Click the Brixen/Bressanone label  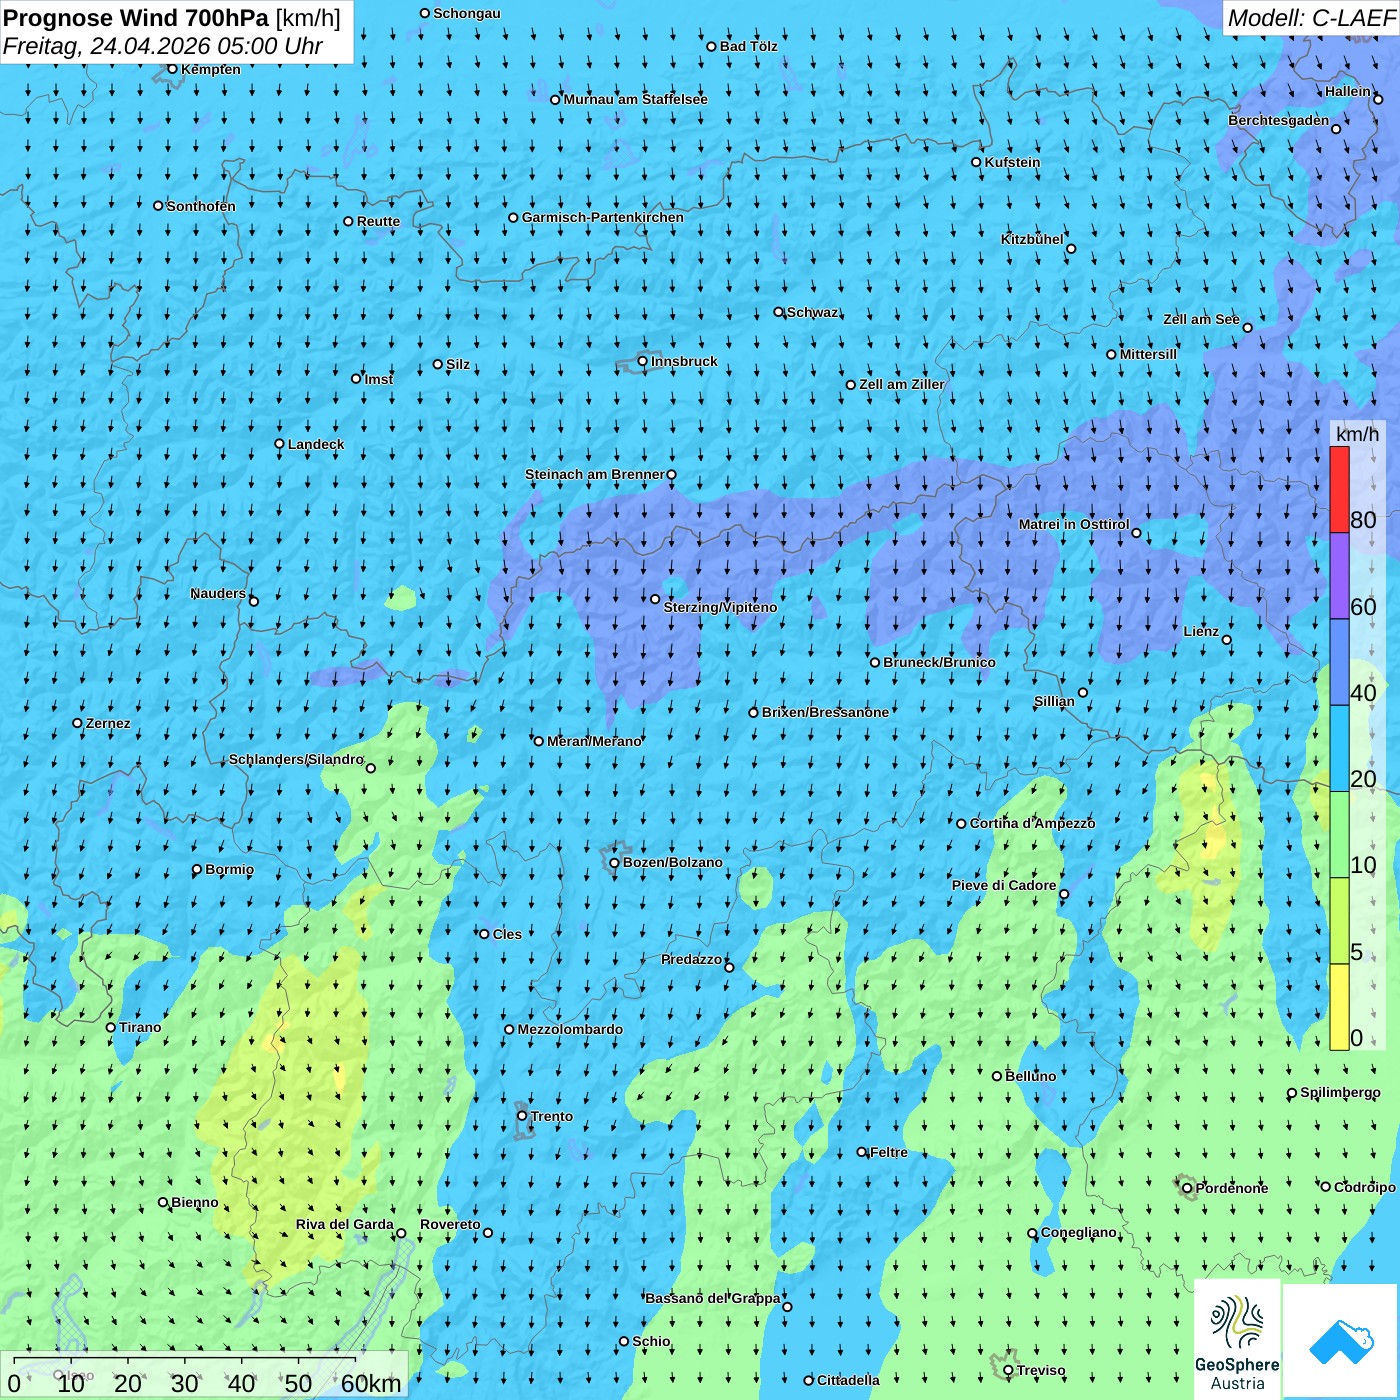(825, 712)
